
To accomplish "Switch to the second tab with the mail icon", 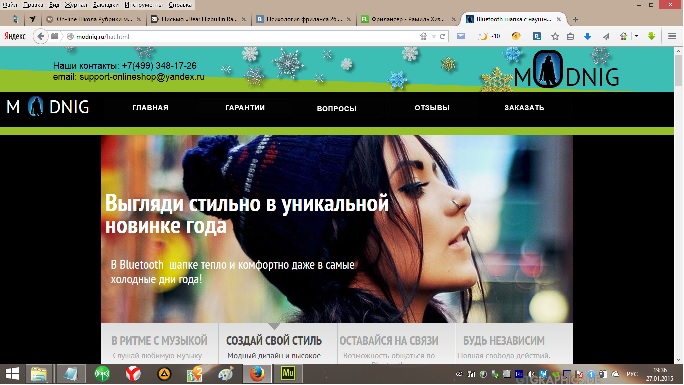I will coord(198,19).
